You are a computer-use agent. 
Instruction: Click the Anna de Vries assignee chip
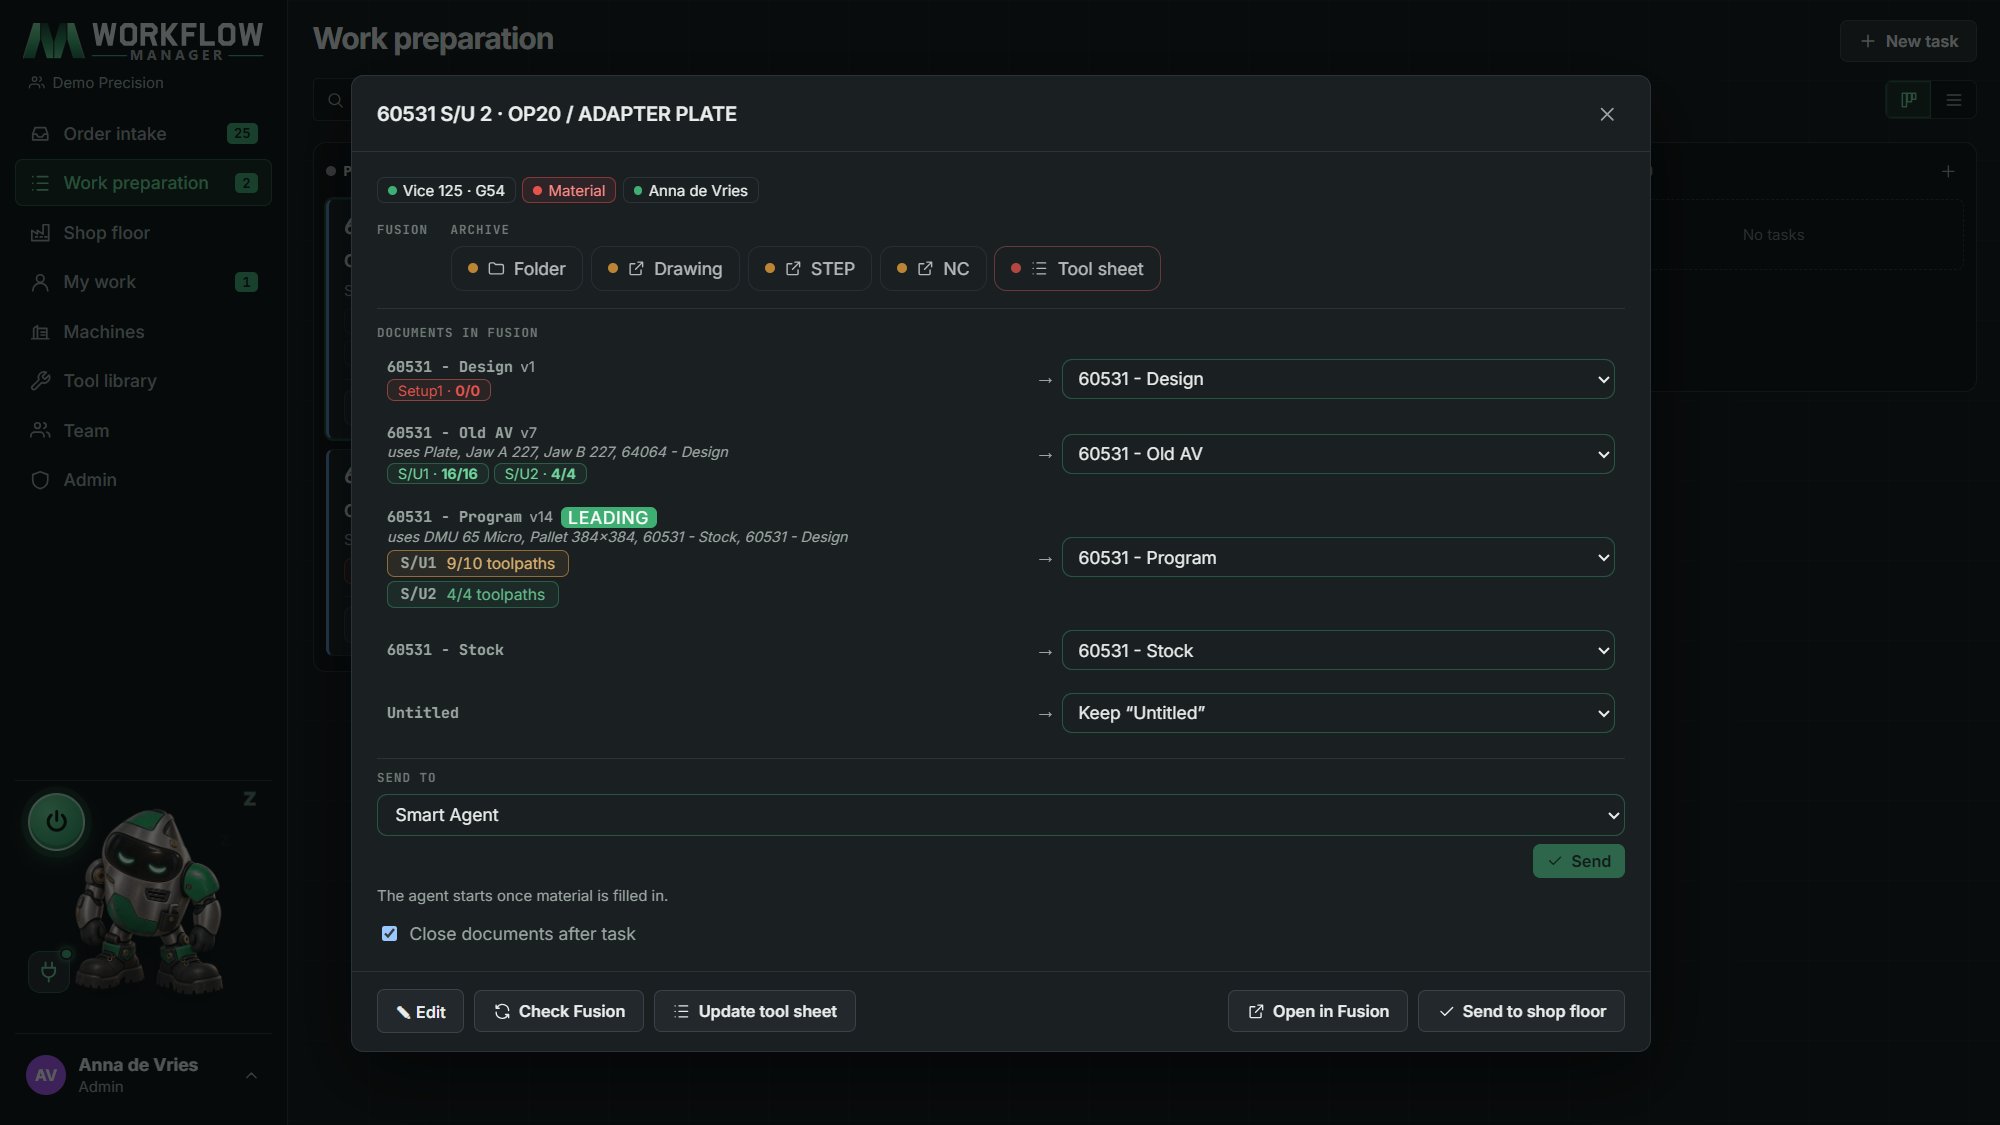coord(690,190)
